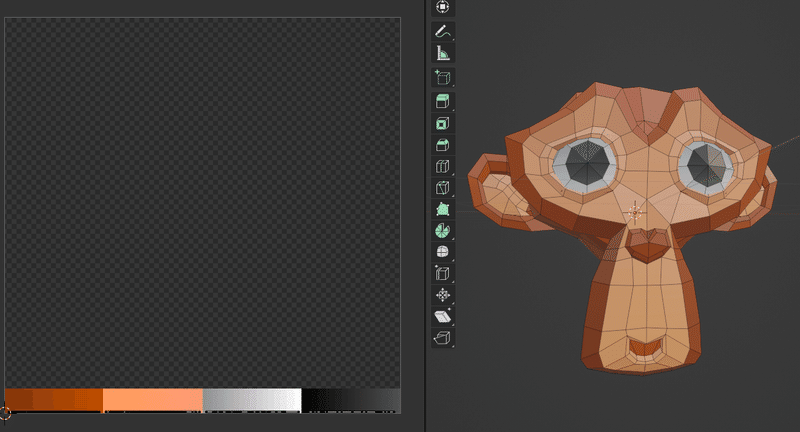The image size is (800, 432).
Task: Click the 2D cursor in the UV editor corner
Action: (5, 413)
